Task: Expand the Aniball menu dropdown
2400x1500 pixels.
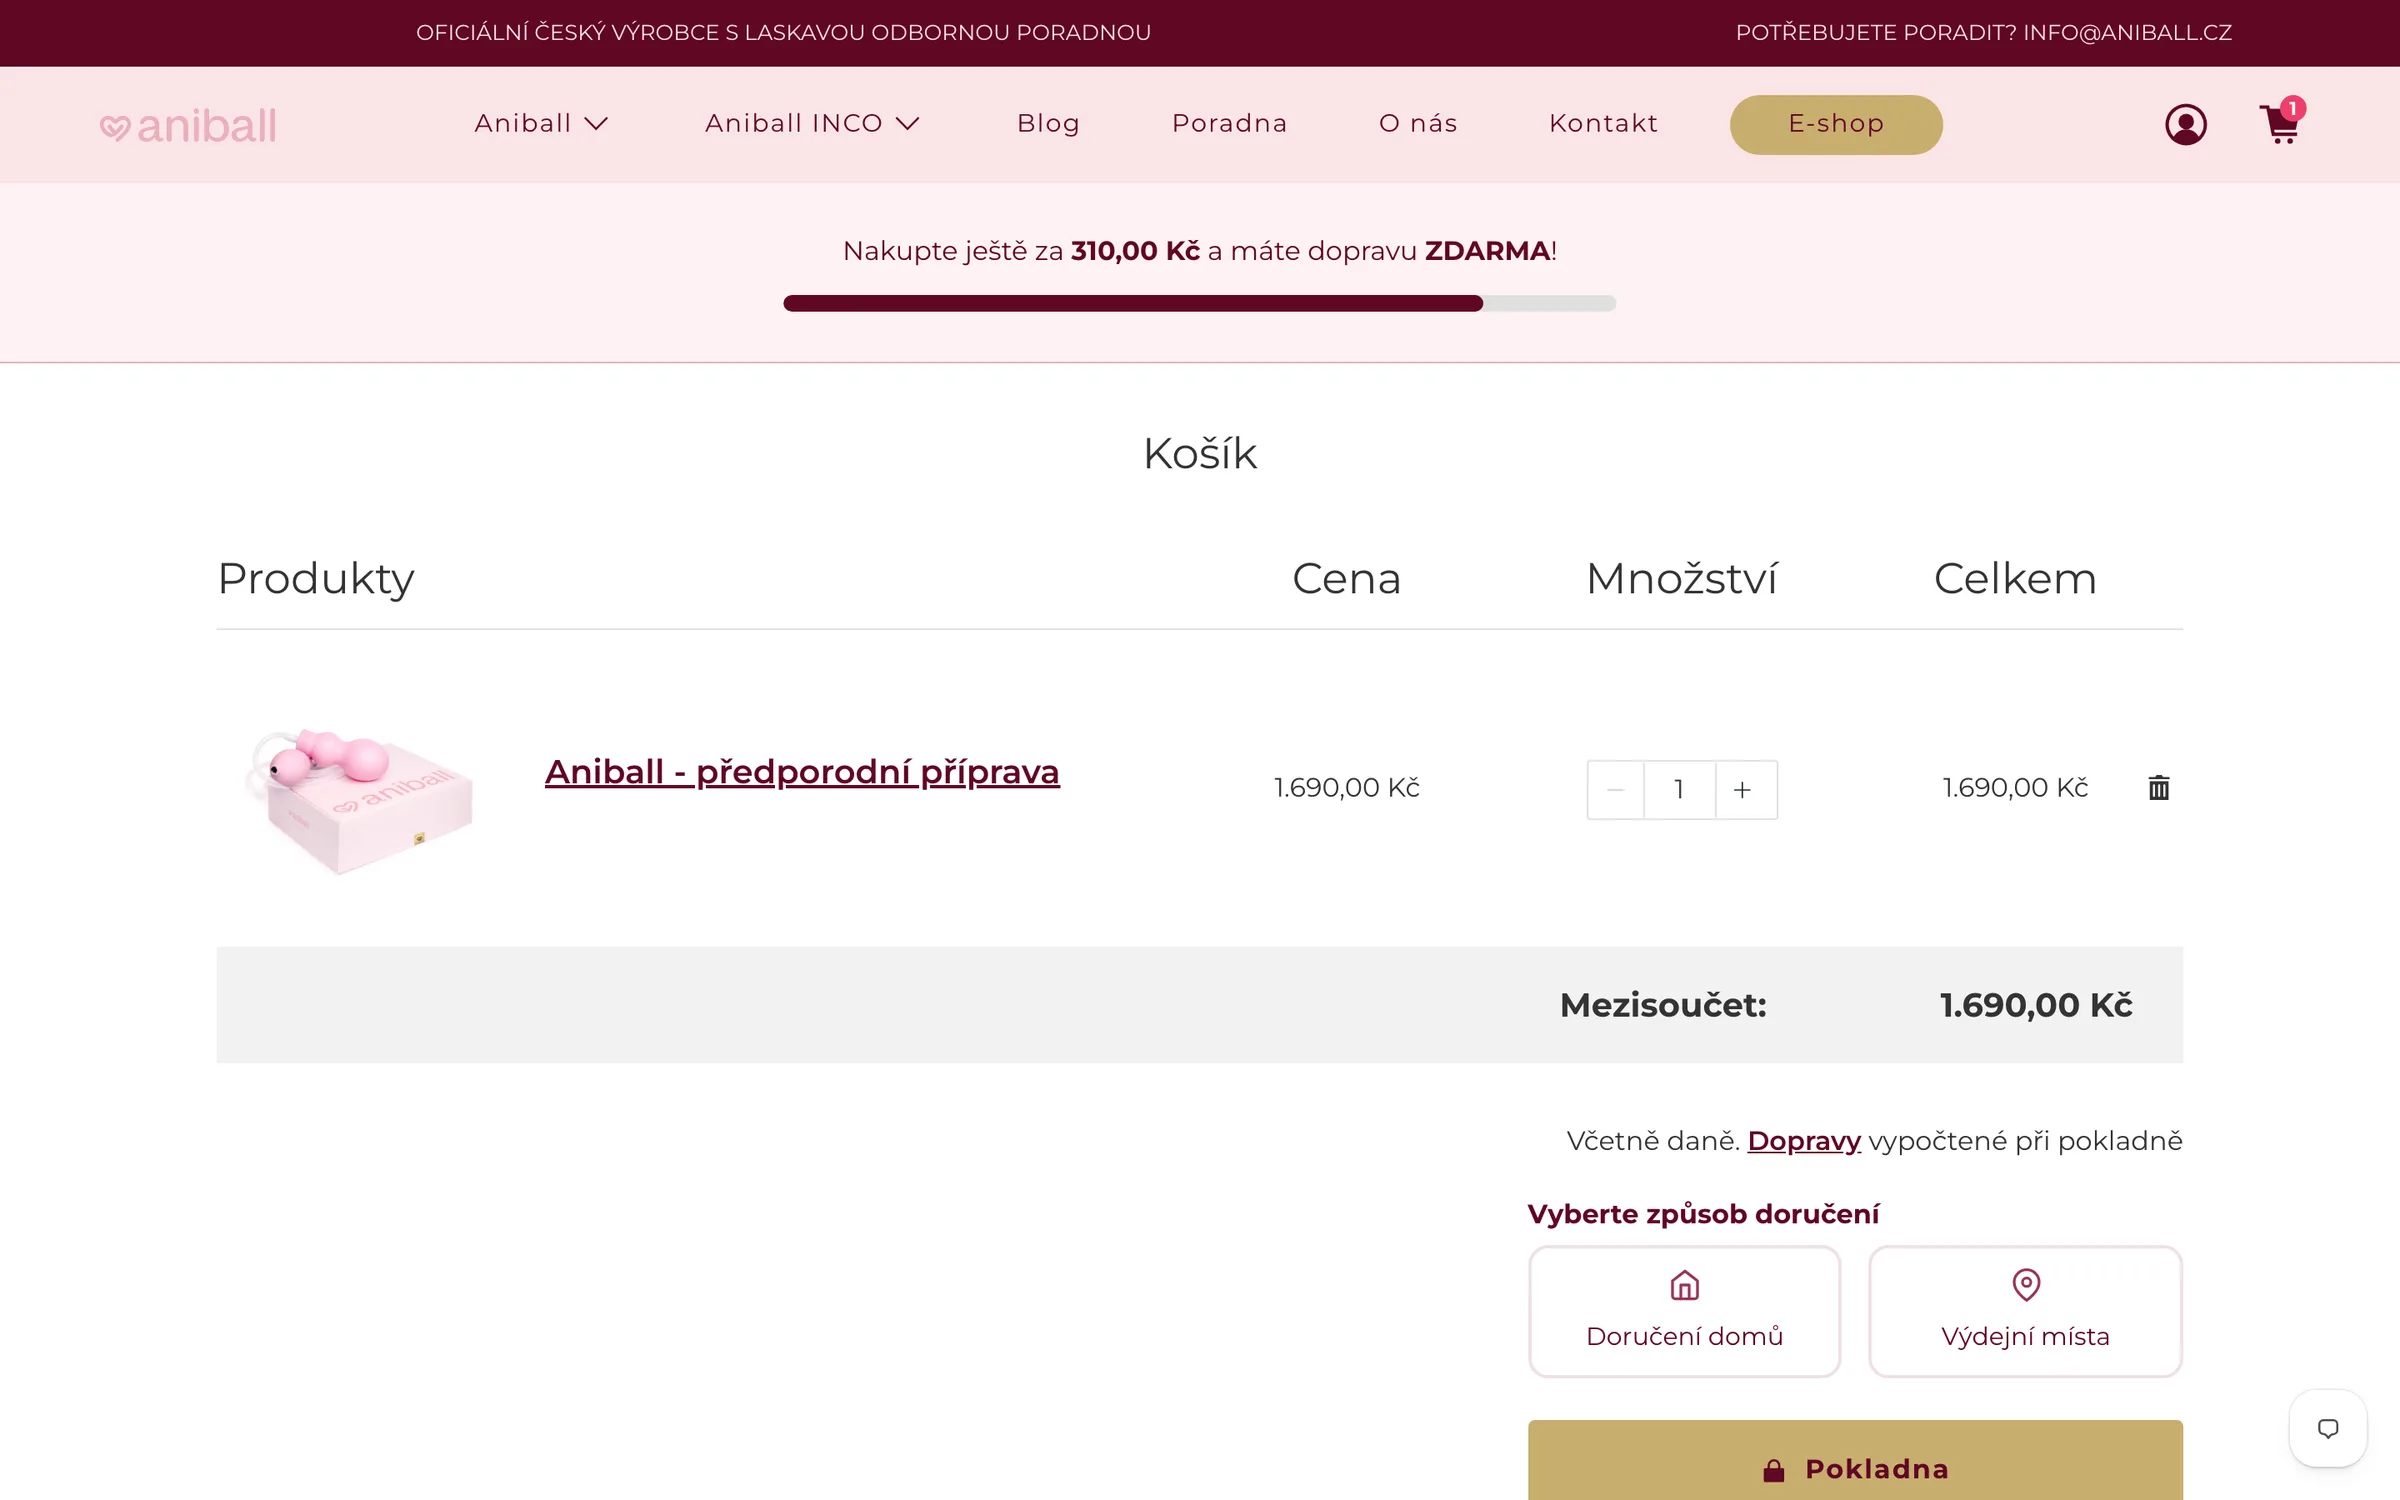Action: click(x=541, y=123)
